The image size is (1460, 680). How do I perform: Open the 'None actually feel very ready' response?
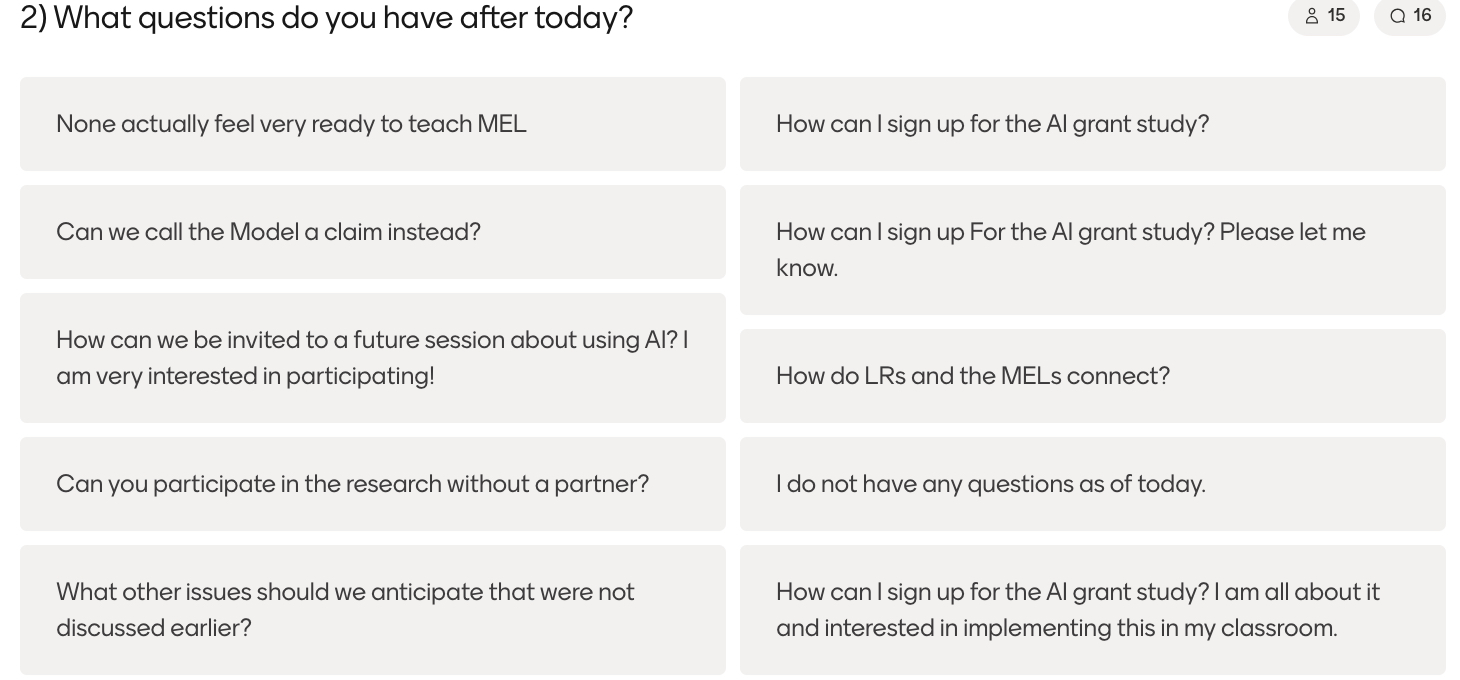click(x=373, y=124)
